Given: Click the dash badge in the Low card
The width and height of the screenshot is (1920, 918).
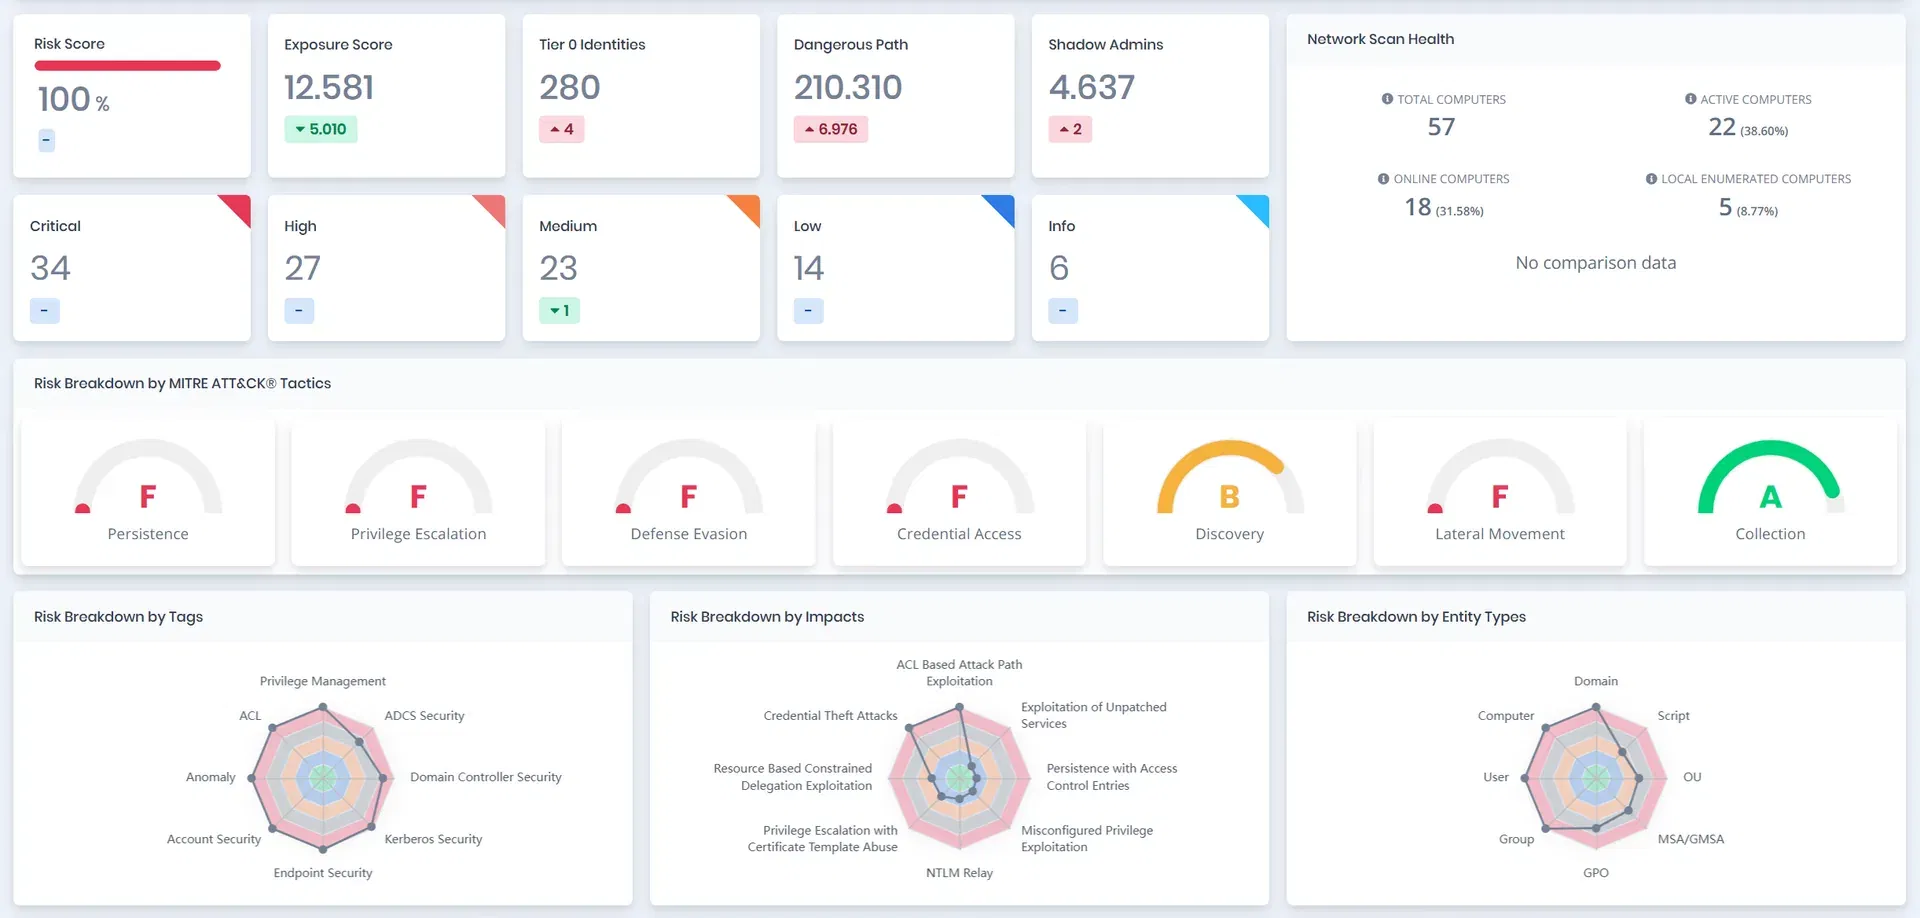Looking at the screenshot, I should click(x=808, y=311).
